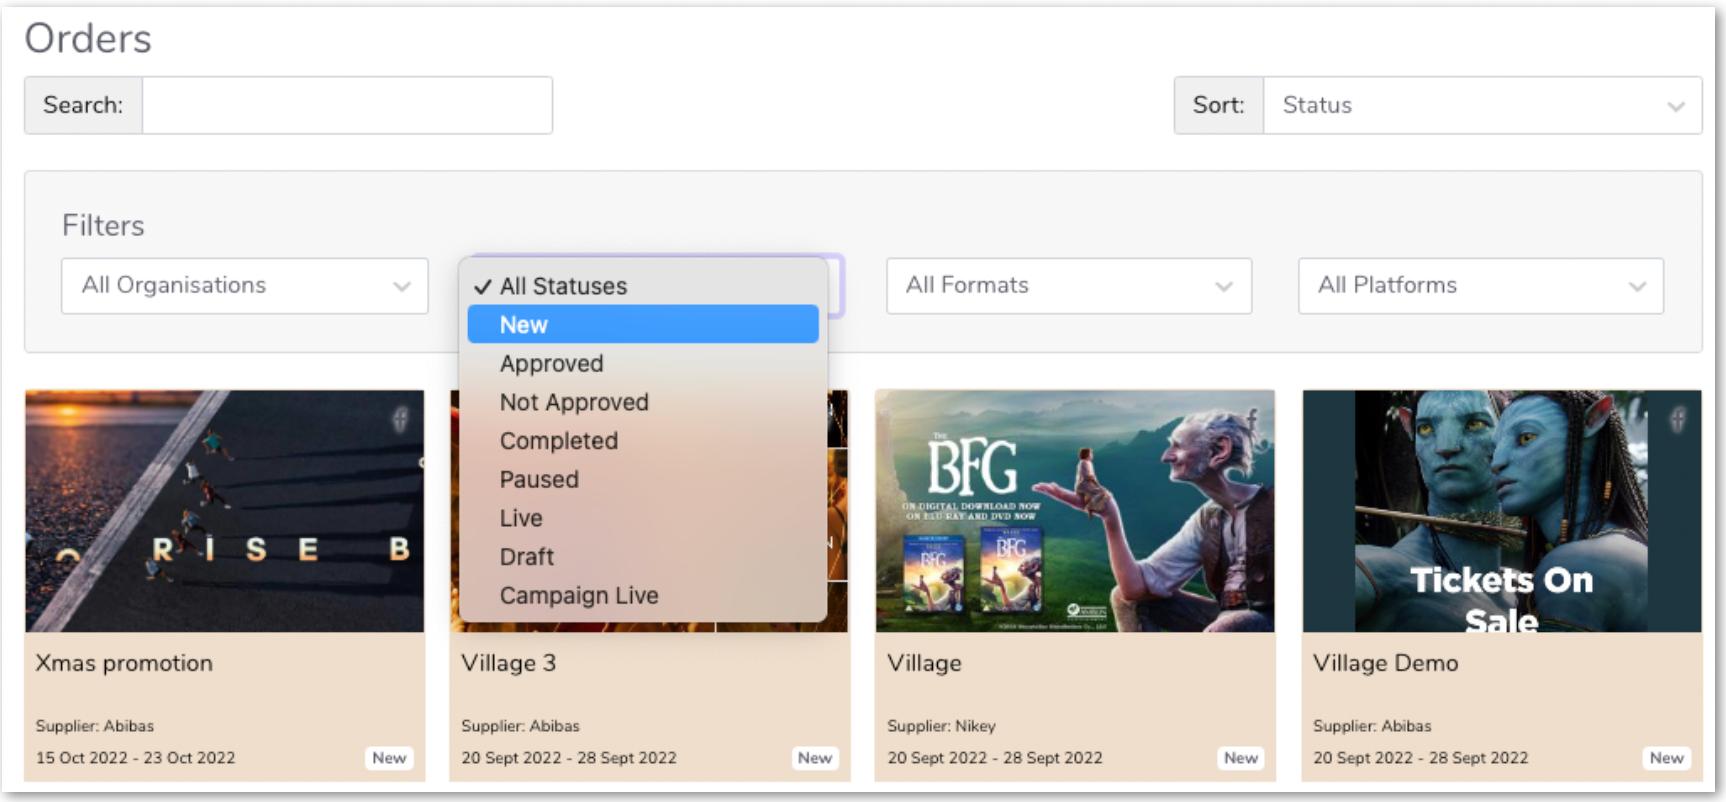This screenshot has width=1726, height=802.
Task: Pick Paused in the status dropdown
Action: [643, 480]
